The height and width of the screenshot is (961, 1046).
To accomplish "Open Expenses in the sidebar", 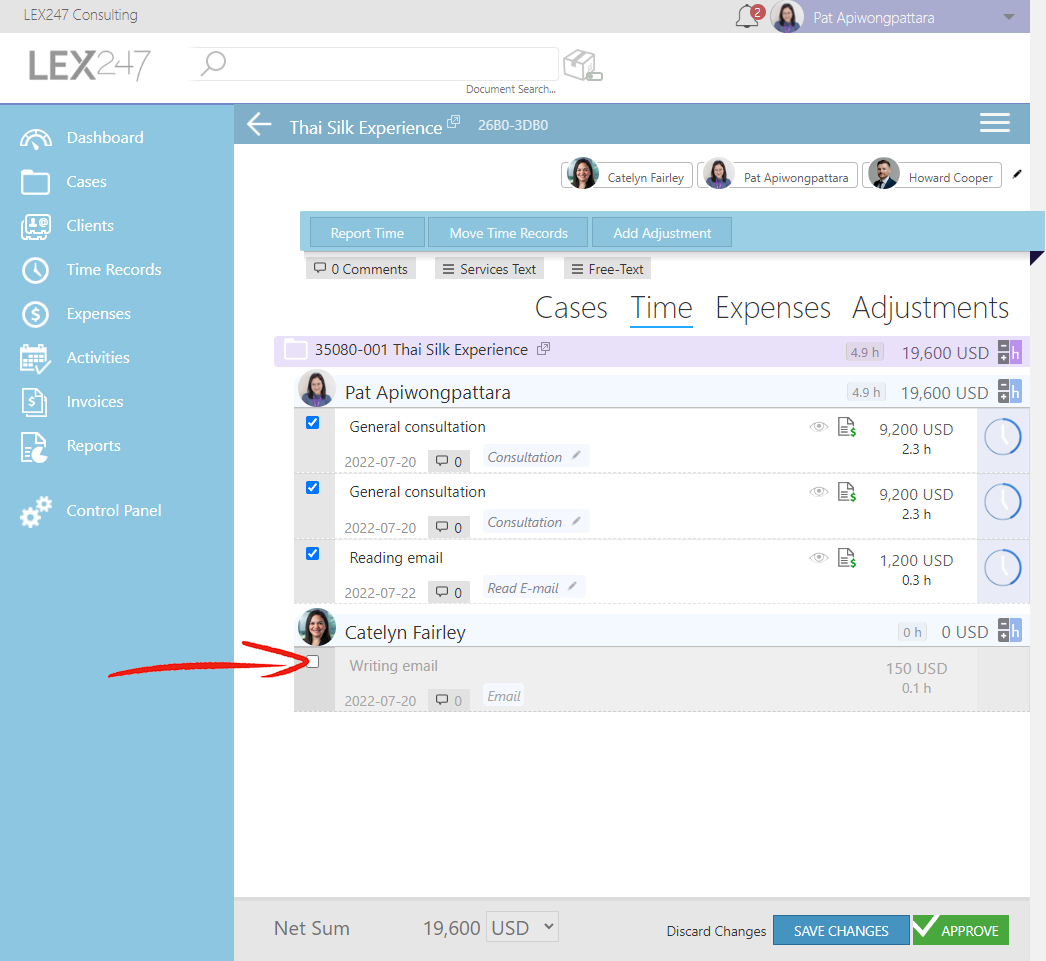I will [x=98, y=313].
